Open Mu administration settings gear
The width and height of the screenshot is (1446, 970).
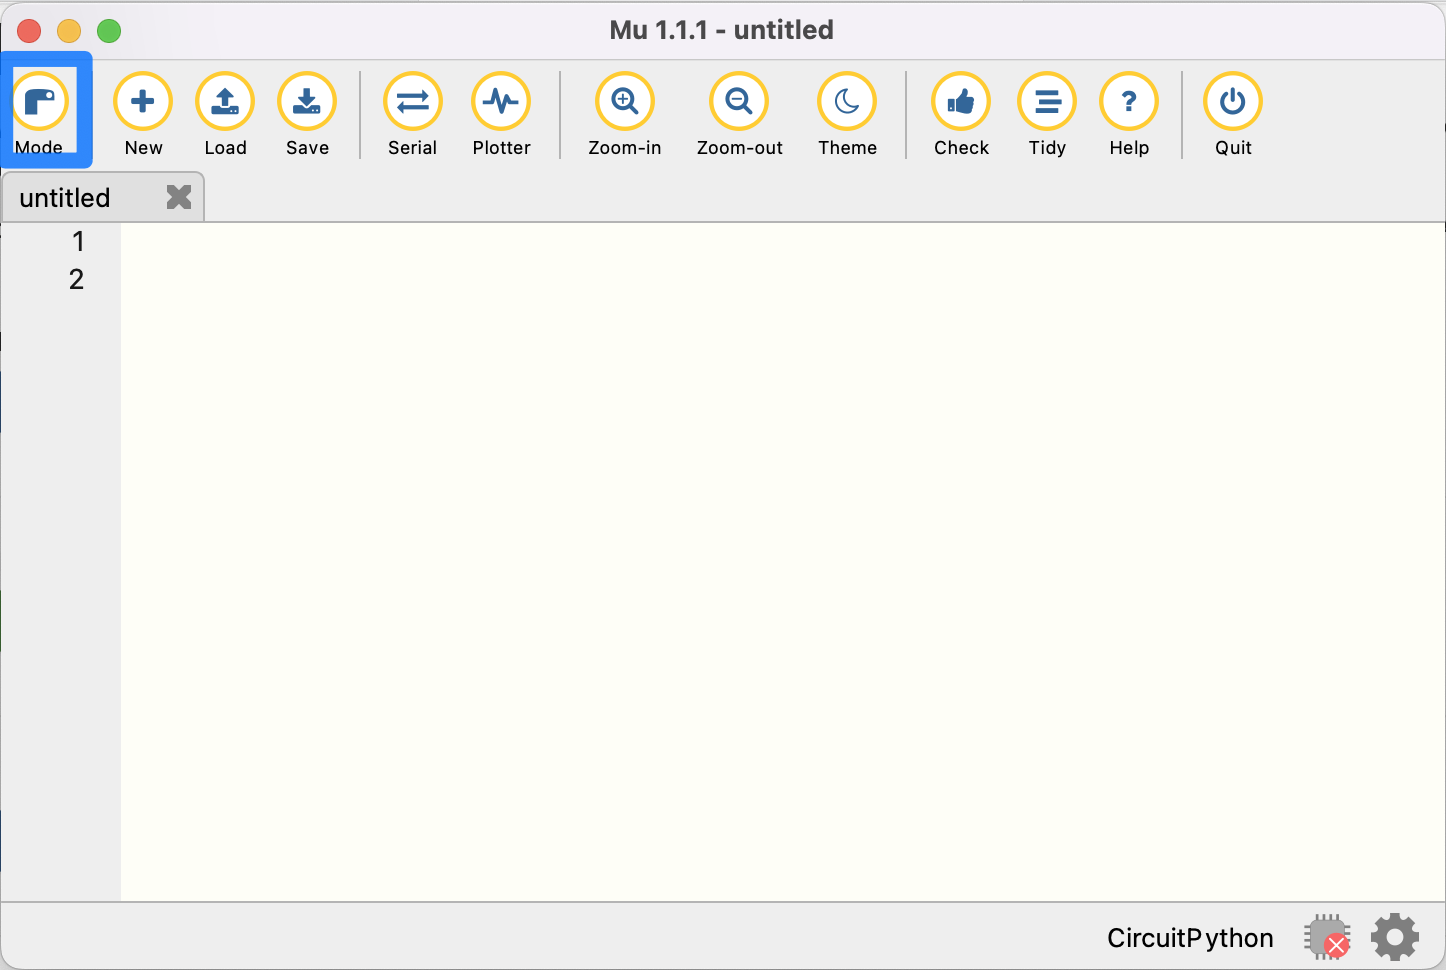coord(1395,938)
